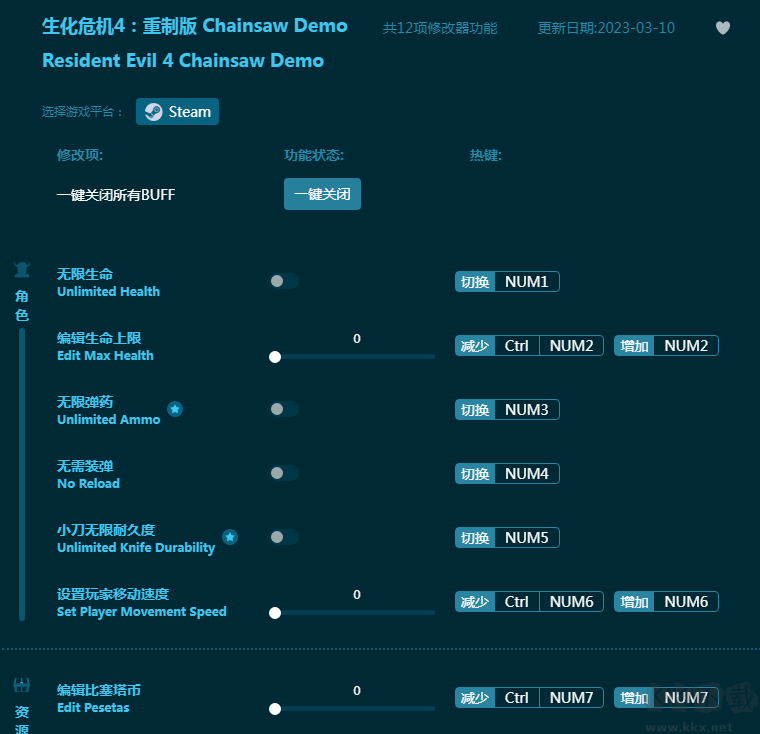Click the star badge beside Unlimited Knife Durability
This screenshot has width=760, height=734.
coord(230,537)
